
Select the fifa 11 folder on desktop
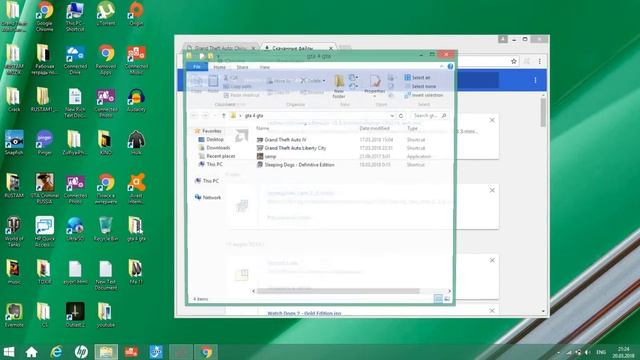pyautogui.click(x=136, y=272)
